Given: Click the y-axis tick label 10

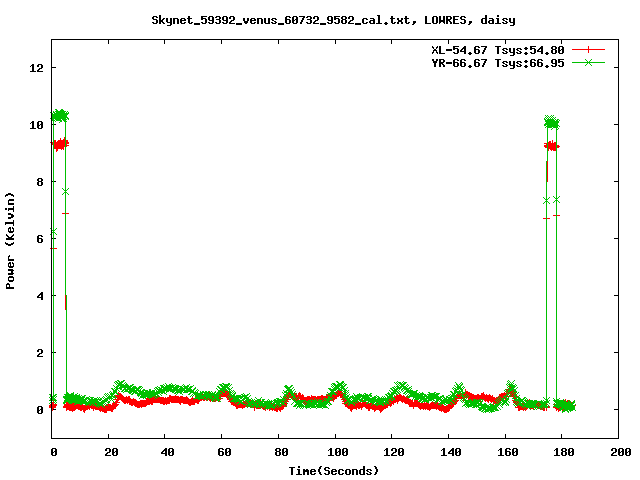Looking at the screenshot, I should (36, 125).
